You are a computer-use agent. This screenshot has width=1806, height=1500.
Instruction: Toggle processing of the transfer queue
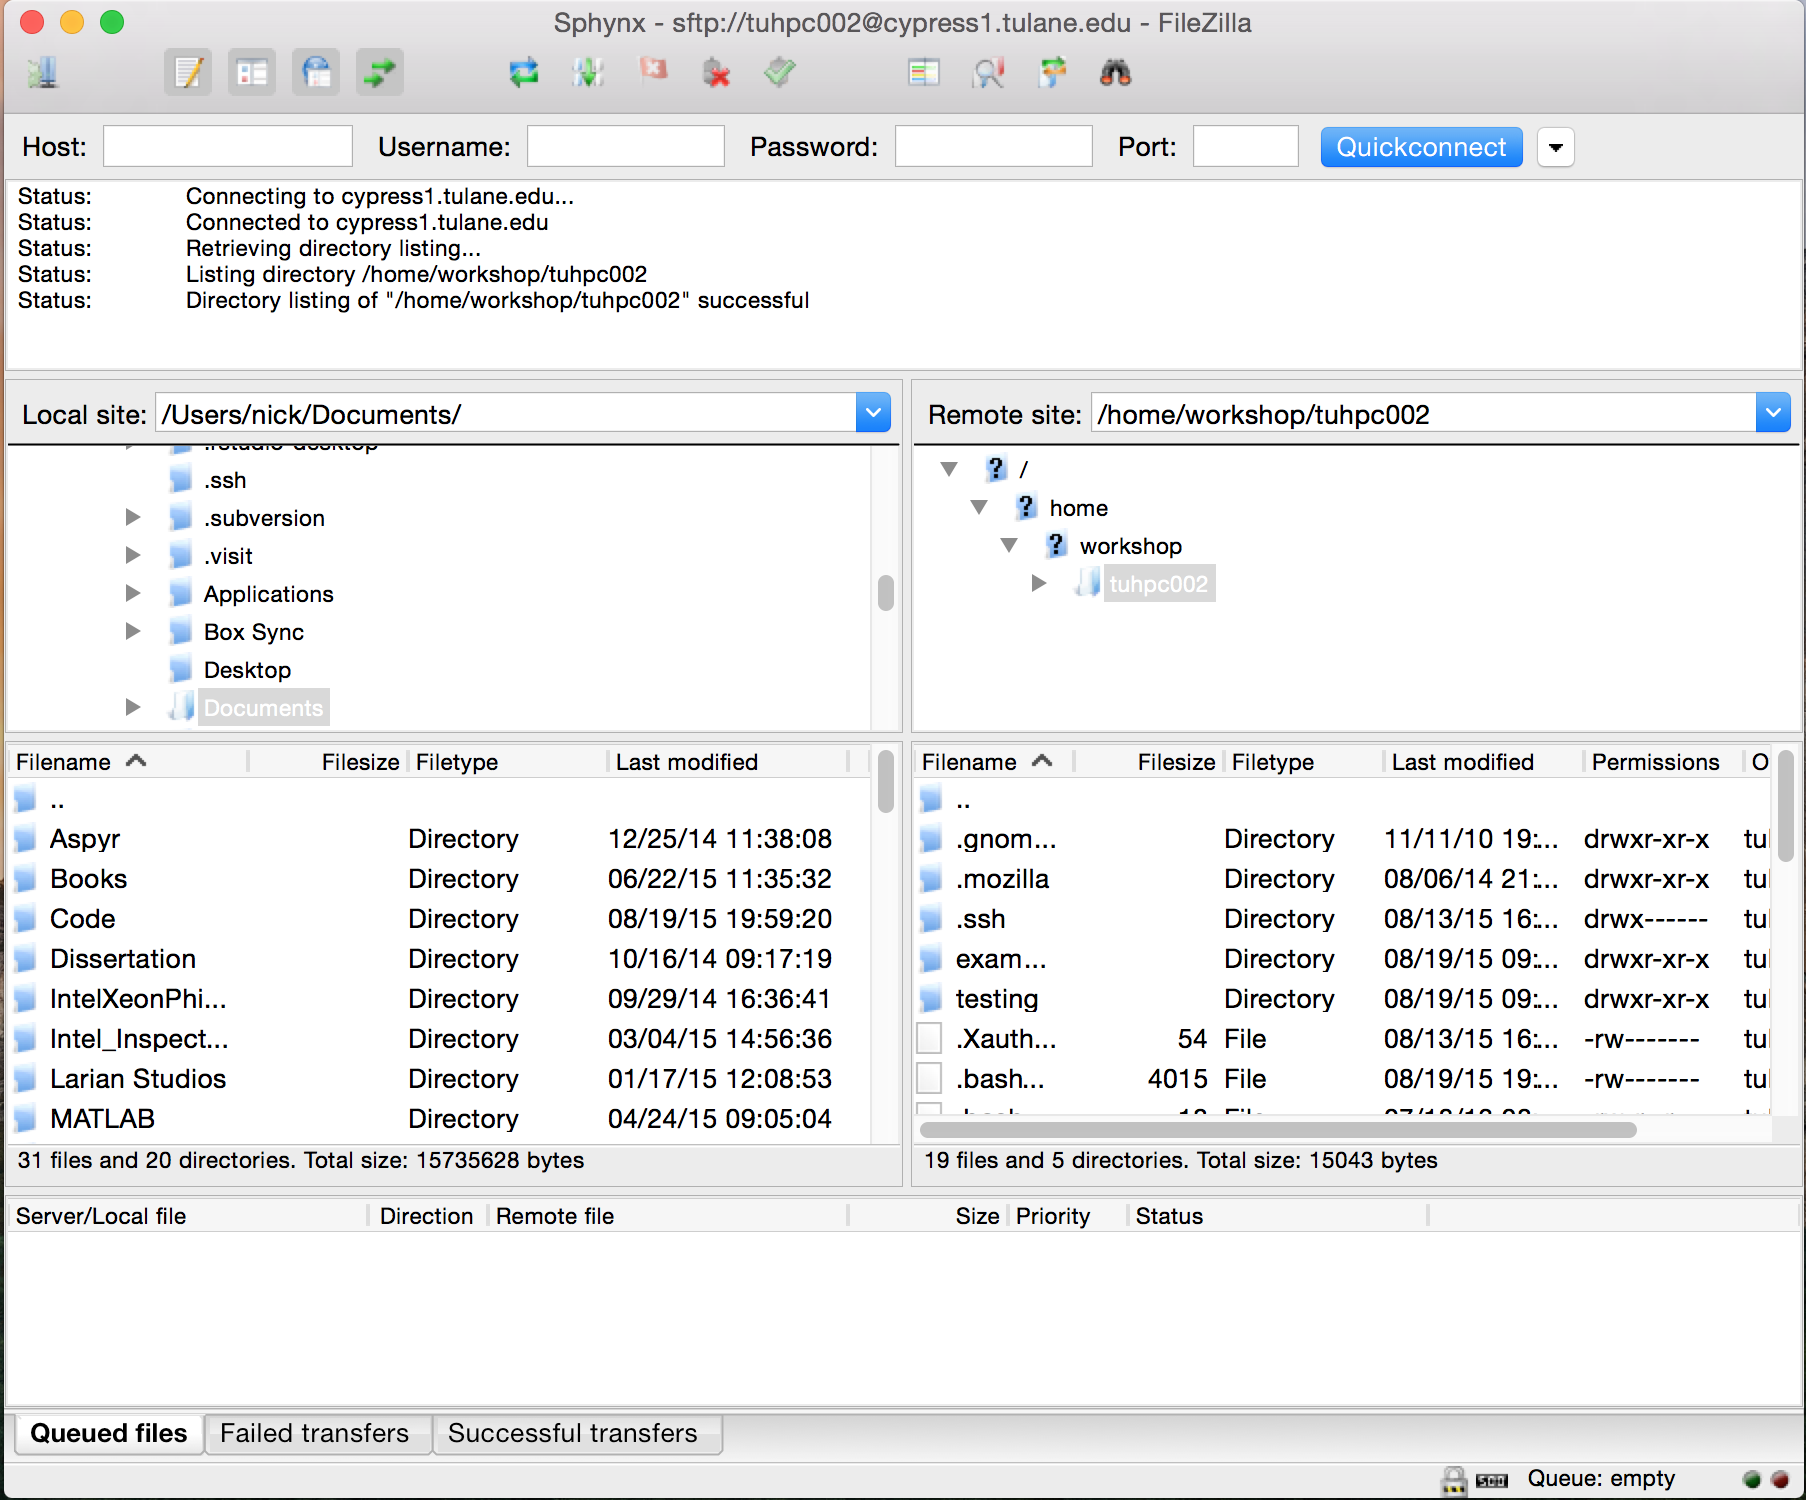[588, 73]
